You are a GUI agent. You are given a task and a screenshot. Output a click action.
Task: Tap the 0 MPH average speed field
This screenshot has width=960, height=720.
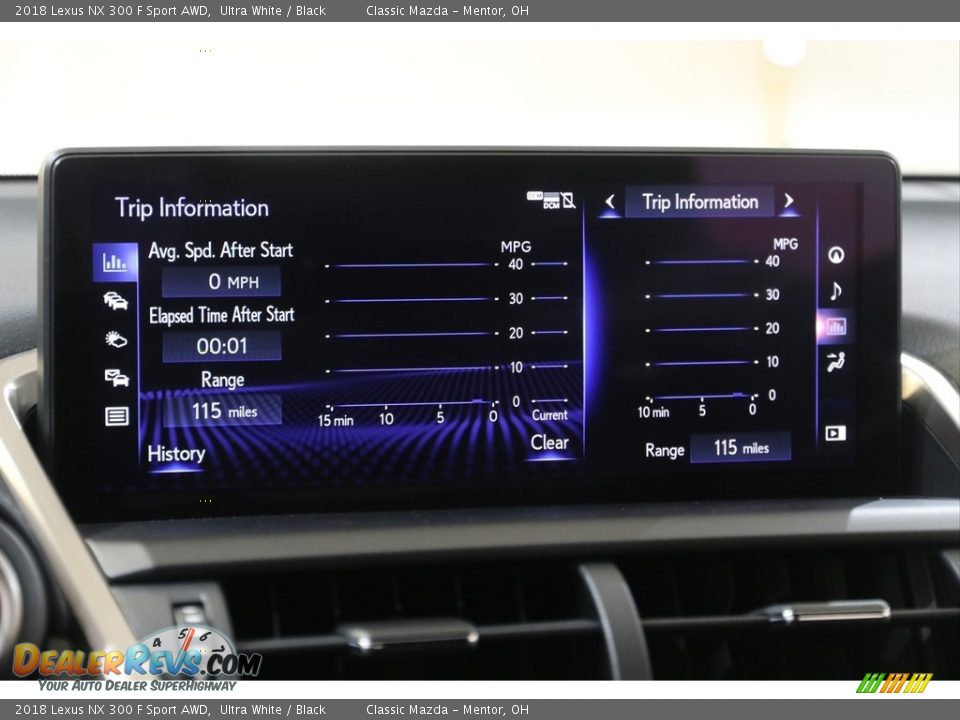pyautogui.click(x=222, y=282)
